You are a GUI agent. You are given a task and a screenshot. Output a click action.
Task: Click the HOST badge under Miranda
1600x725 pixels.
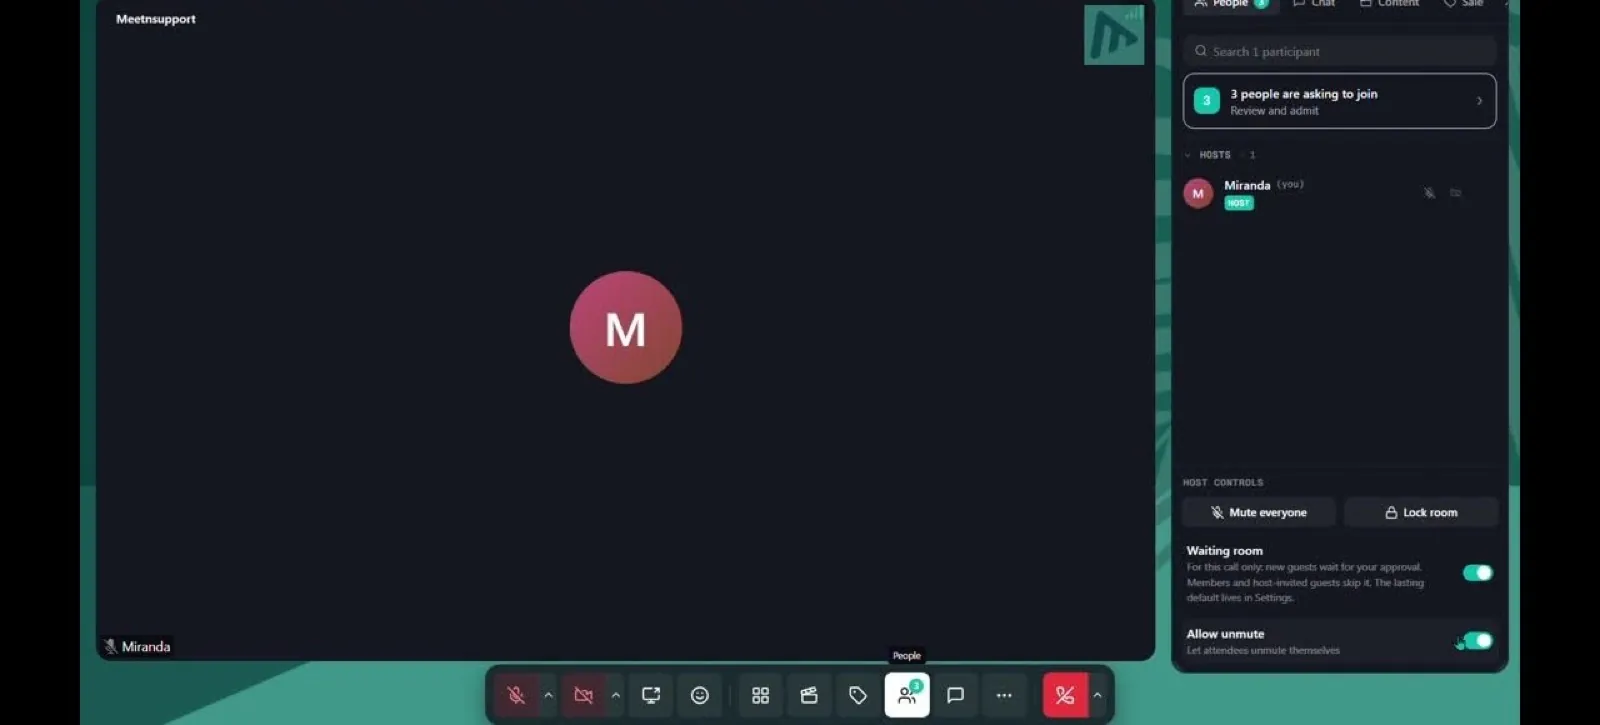[1239, 203]
